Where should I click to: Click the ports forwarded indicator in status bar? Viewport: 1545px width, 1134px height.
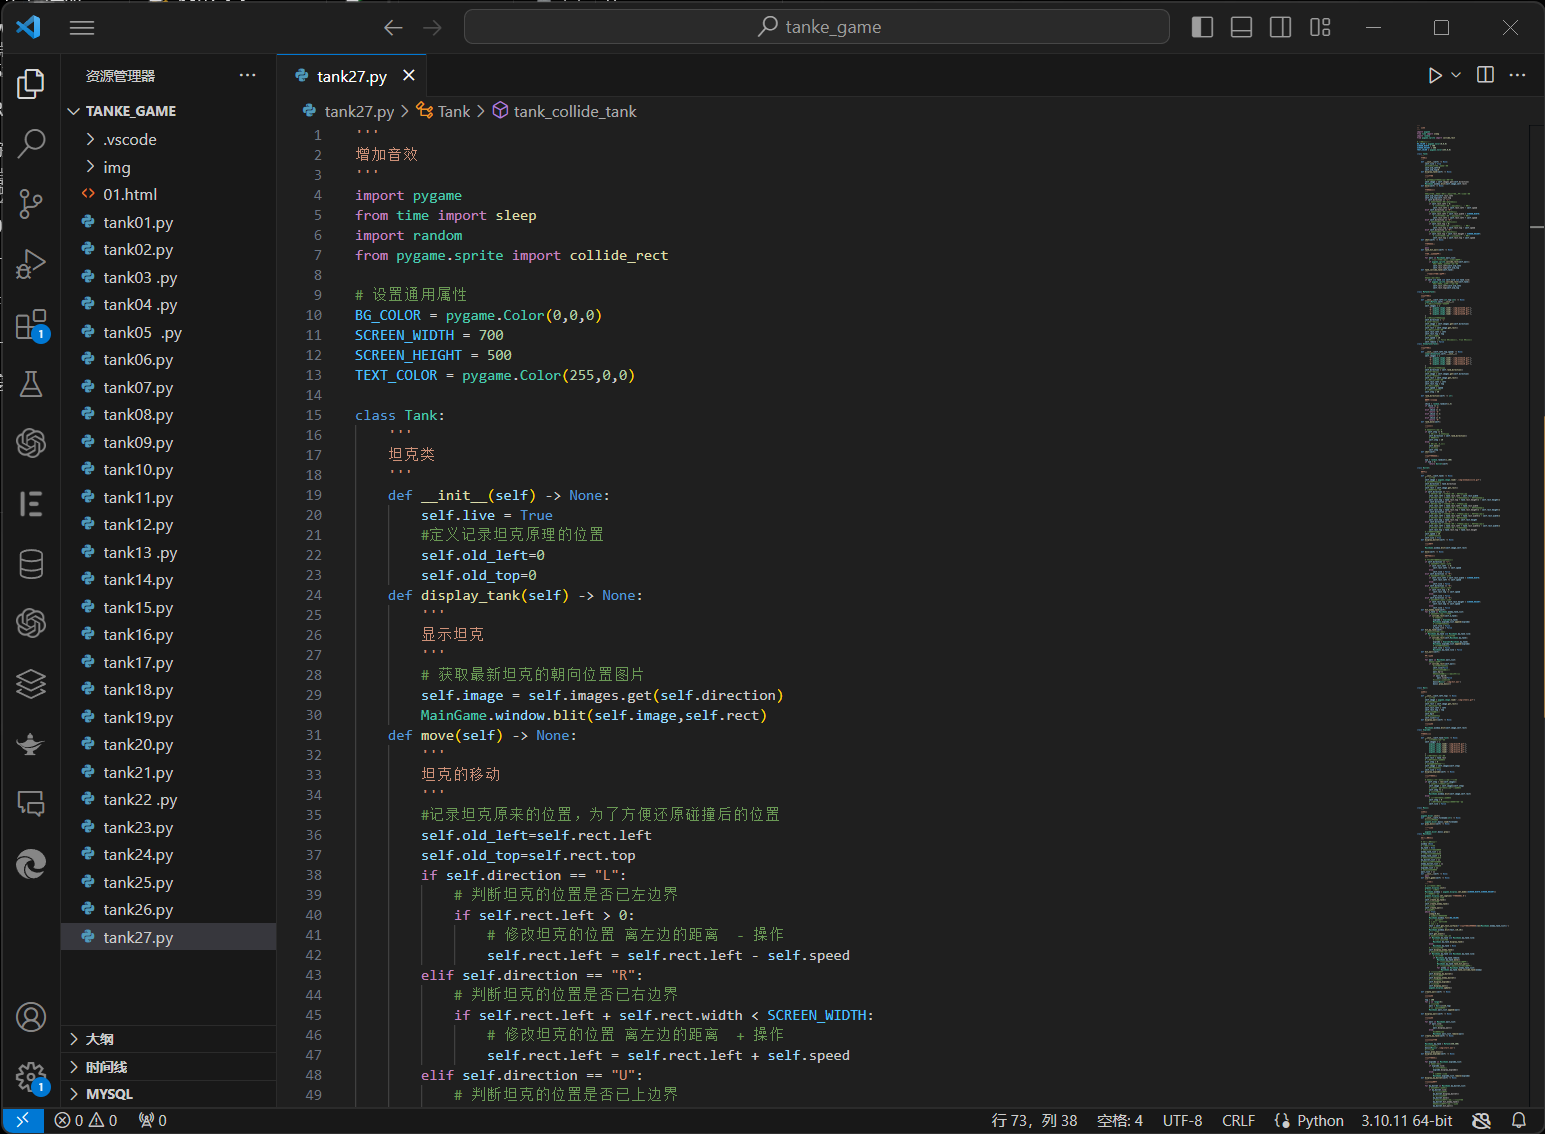click(152, 1120)
